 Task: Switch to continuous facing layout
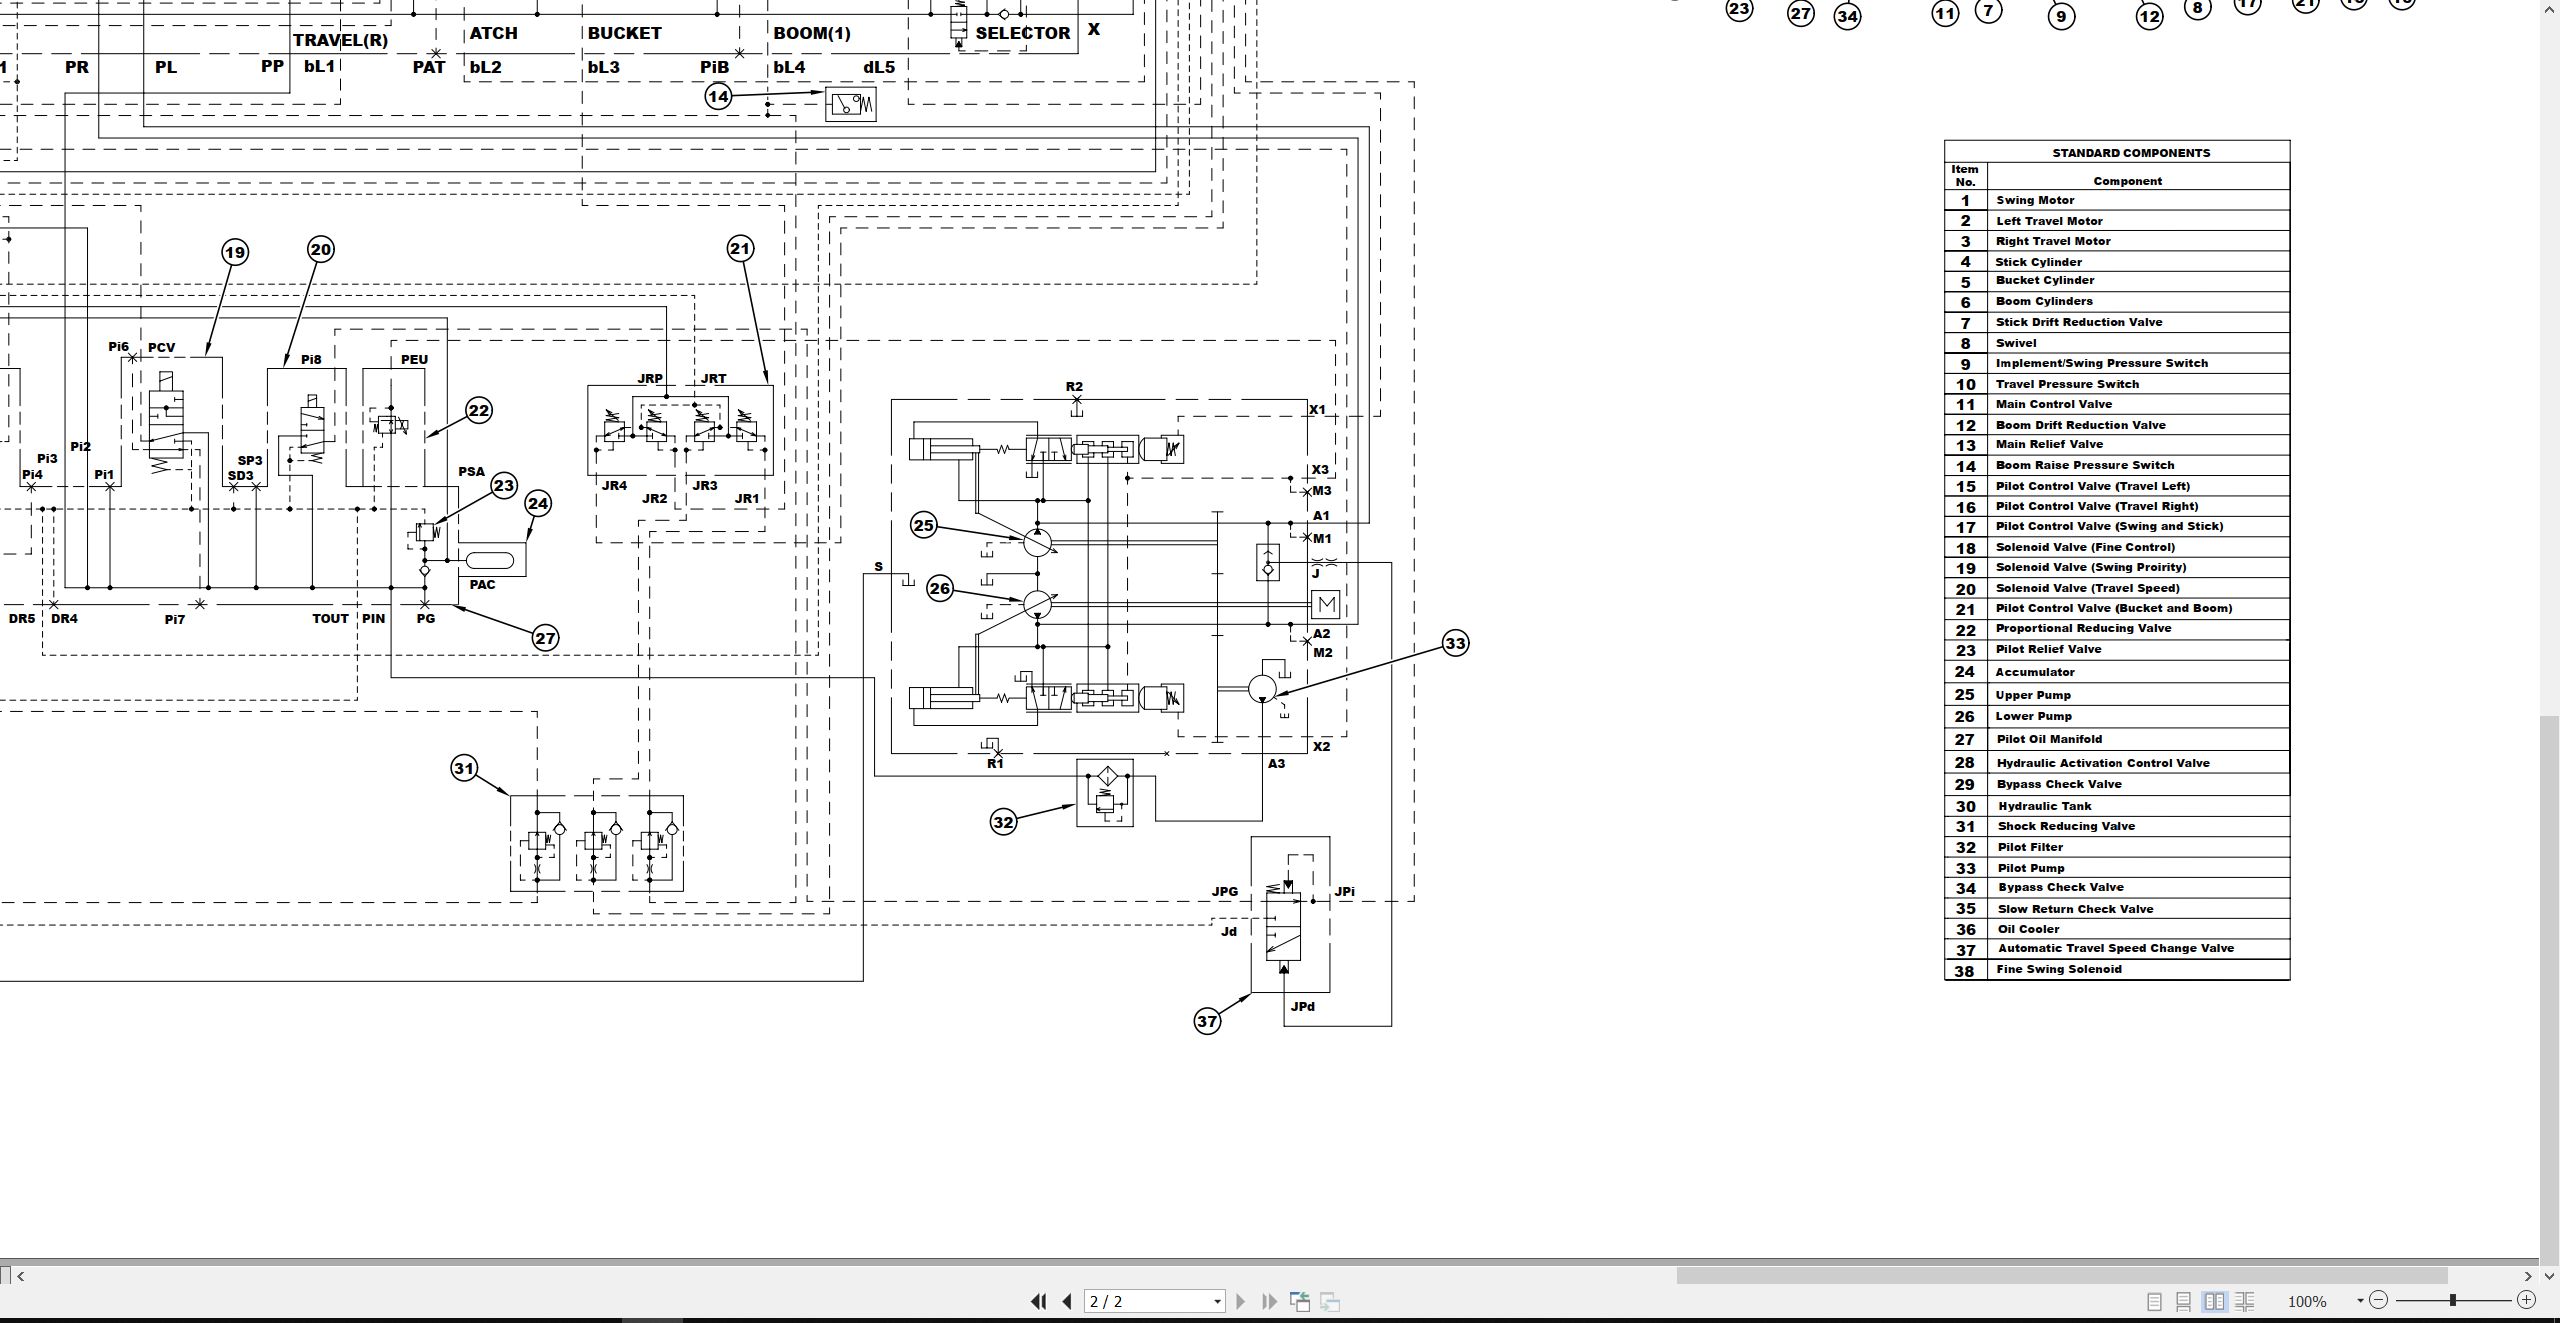tap(2244, 1301)
